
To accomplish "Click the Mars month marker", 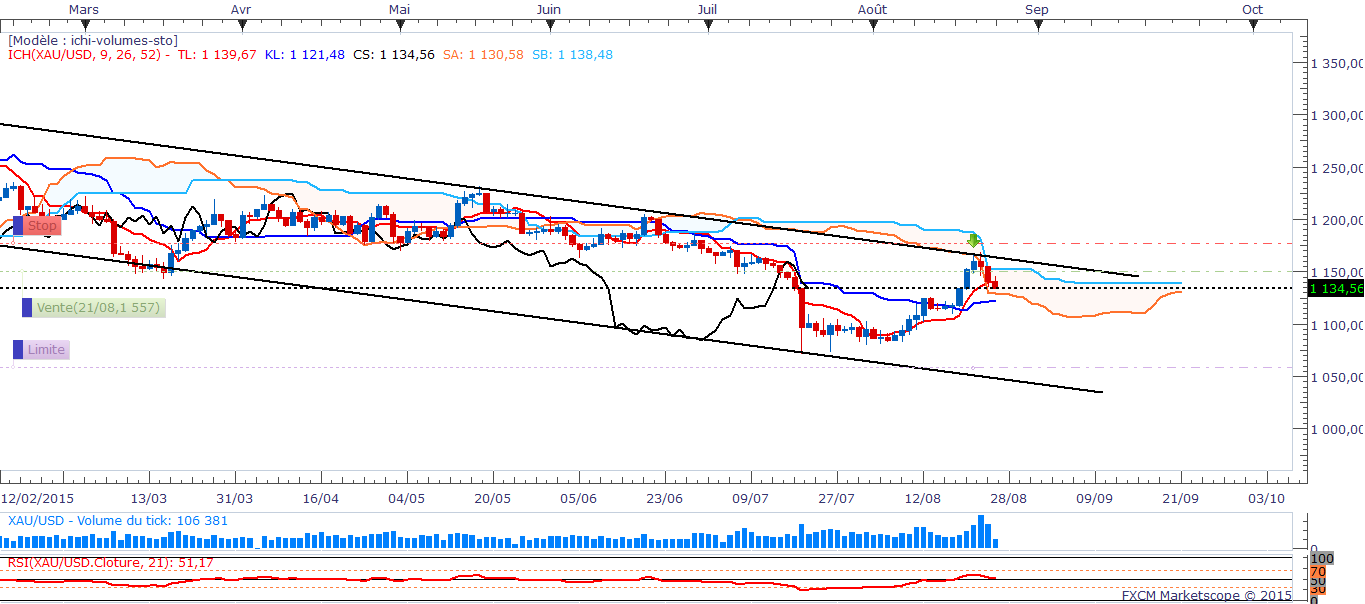I will pyautogui.click(x=85, y=9).
